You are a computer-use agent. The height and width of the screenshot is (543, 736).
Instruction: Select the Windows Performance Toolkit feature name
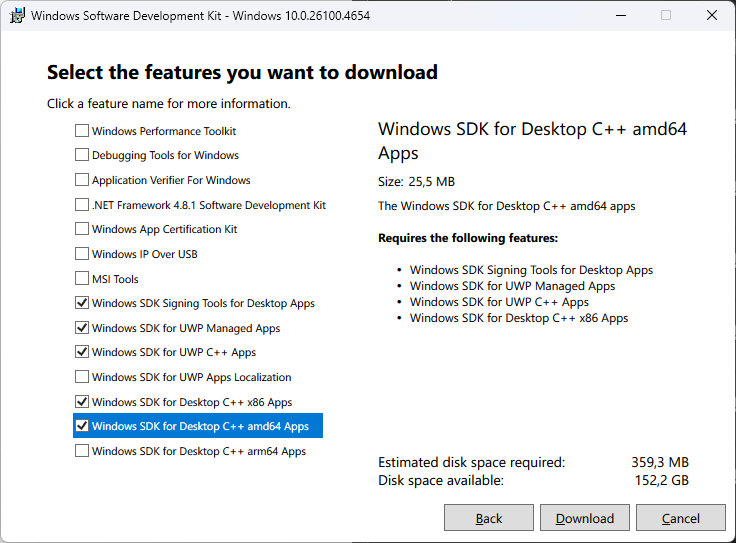click(x=164, y=131)
